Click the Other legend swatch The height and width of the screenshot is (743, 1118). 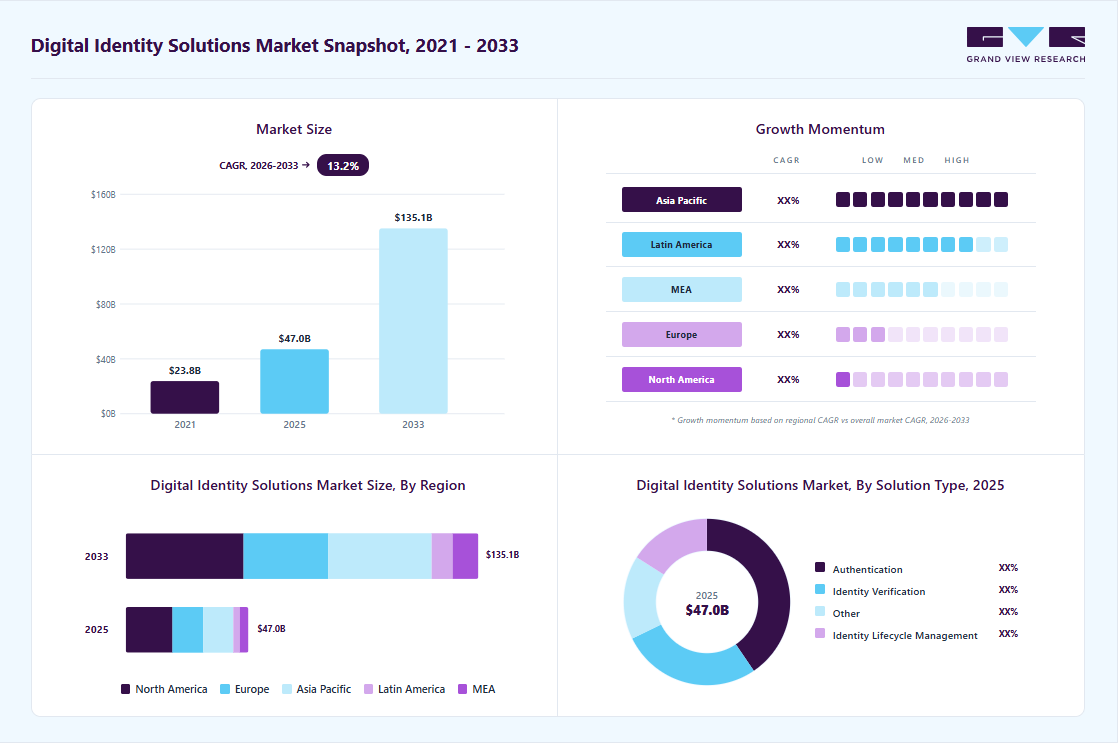click(820, 612)
